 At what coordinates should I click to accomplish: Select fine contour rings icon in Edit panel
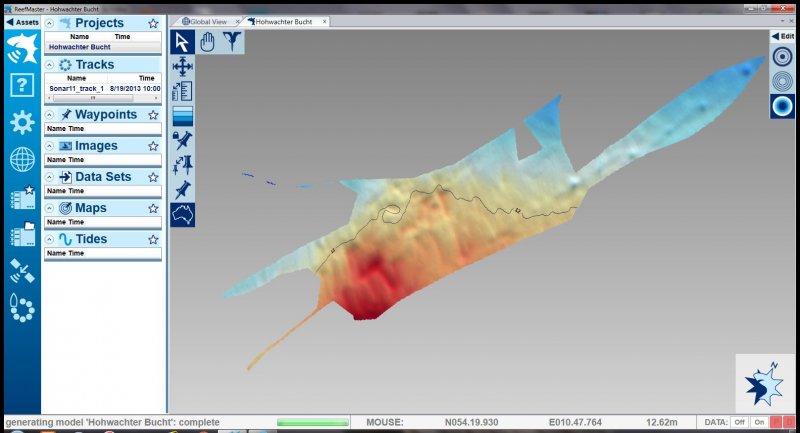pyautogui.click(x=782, y=81)
